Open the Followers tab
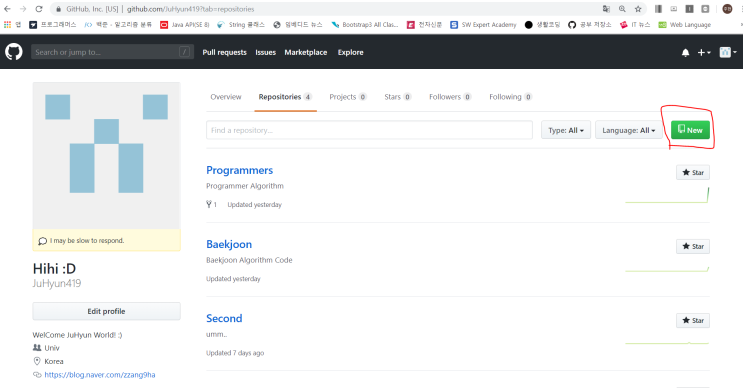The height and width of the screenshot is (388, 743). click(450, 97)
